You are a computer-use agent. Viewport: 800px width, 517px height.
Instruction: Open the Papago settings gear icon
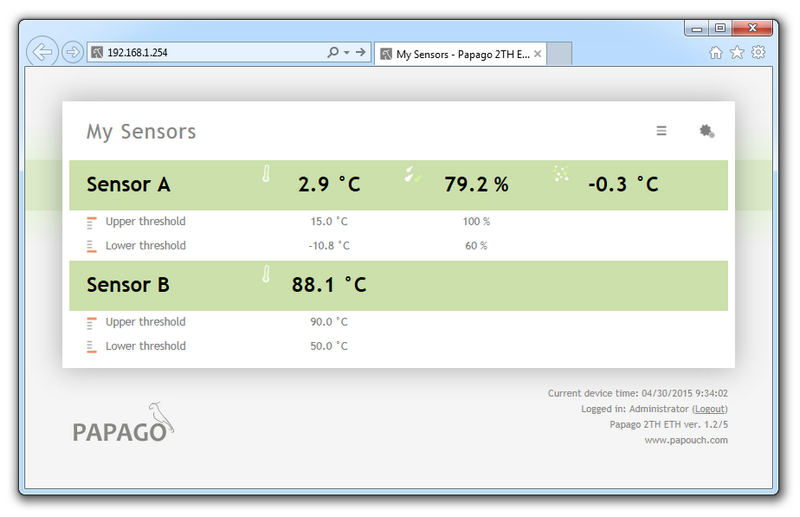tap(706, 130)
